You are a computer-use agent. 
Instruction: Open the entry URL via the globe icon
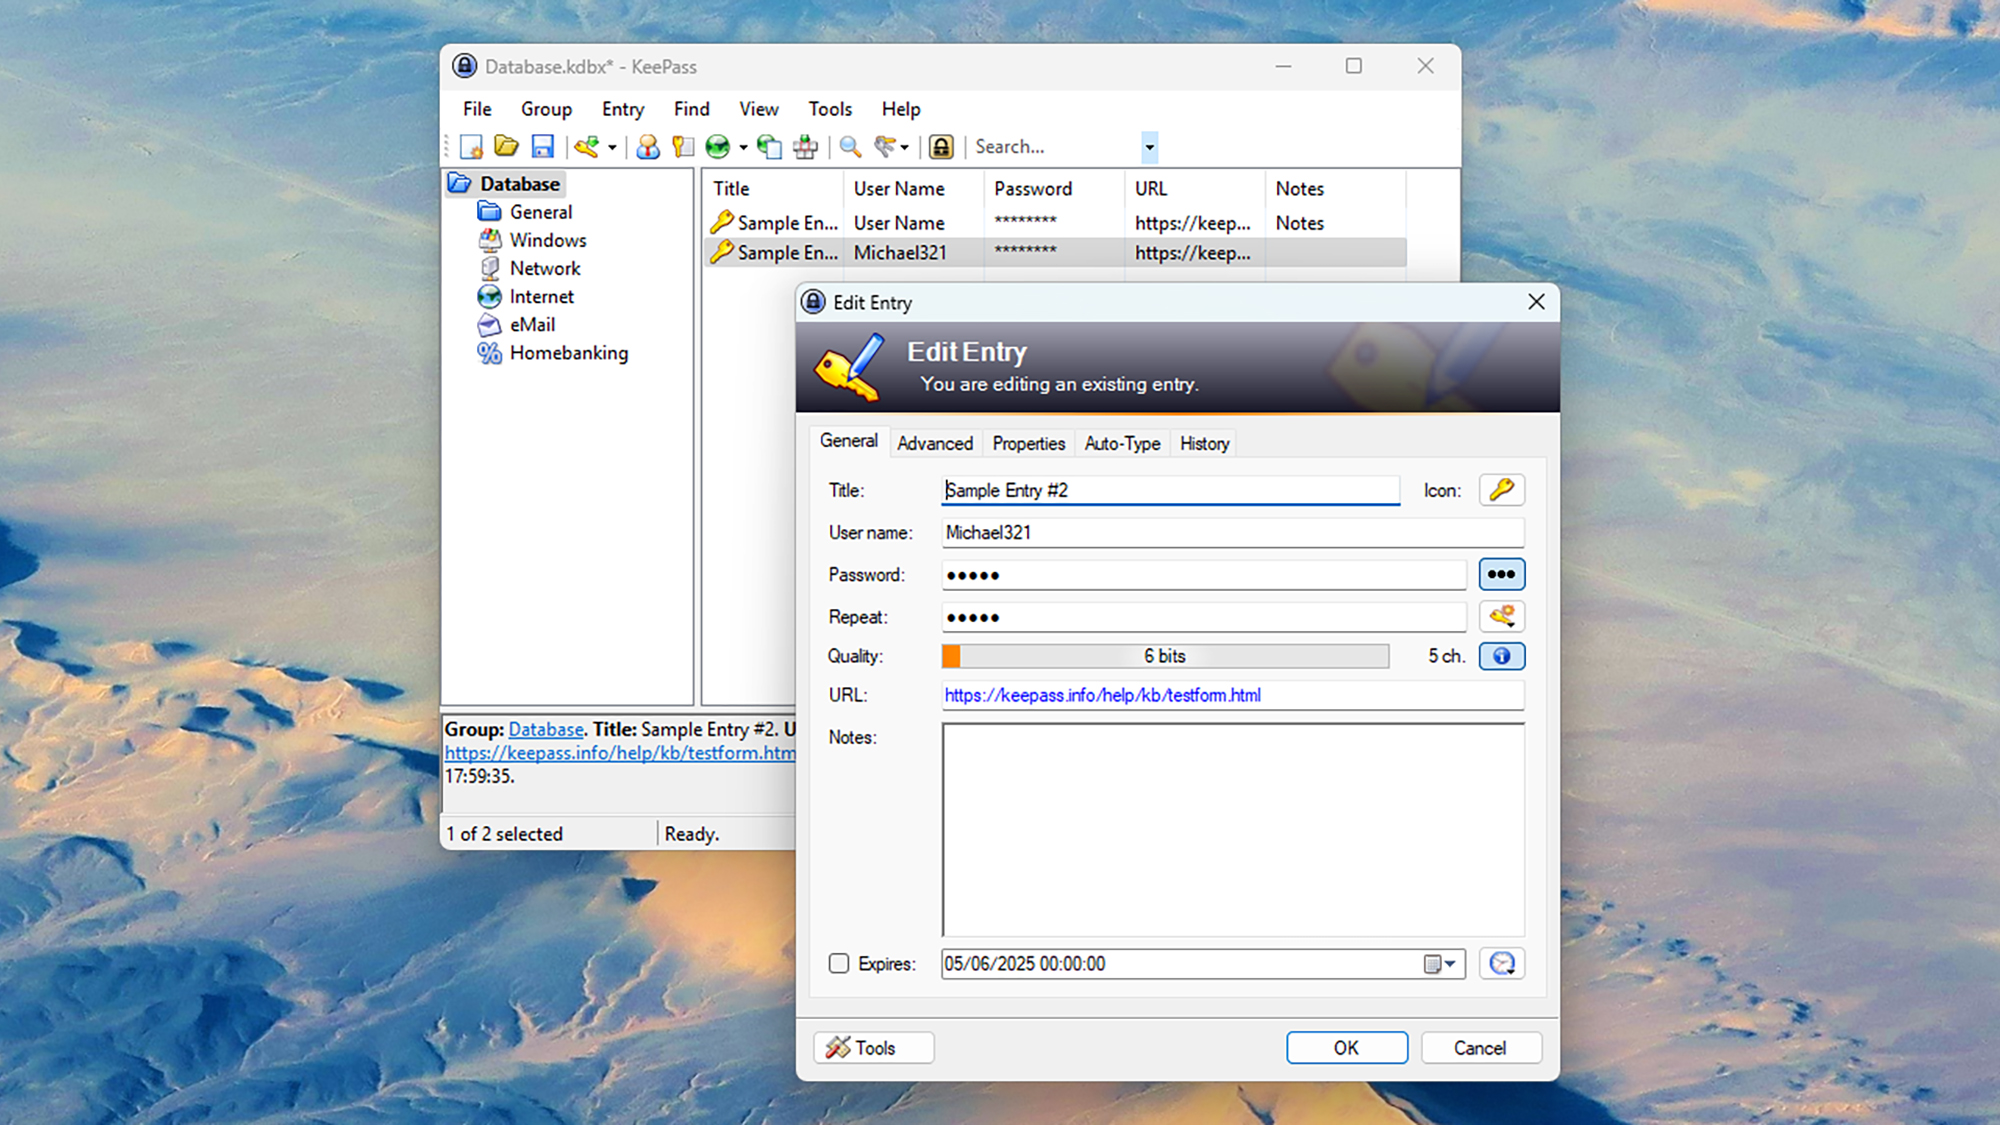pos(716,147)
